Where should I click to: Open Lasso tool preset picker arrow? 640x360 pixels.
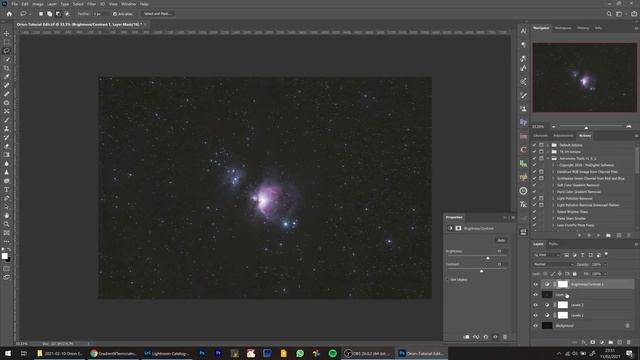pos(30,14)
